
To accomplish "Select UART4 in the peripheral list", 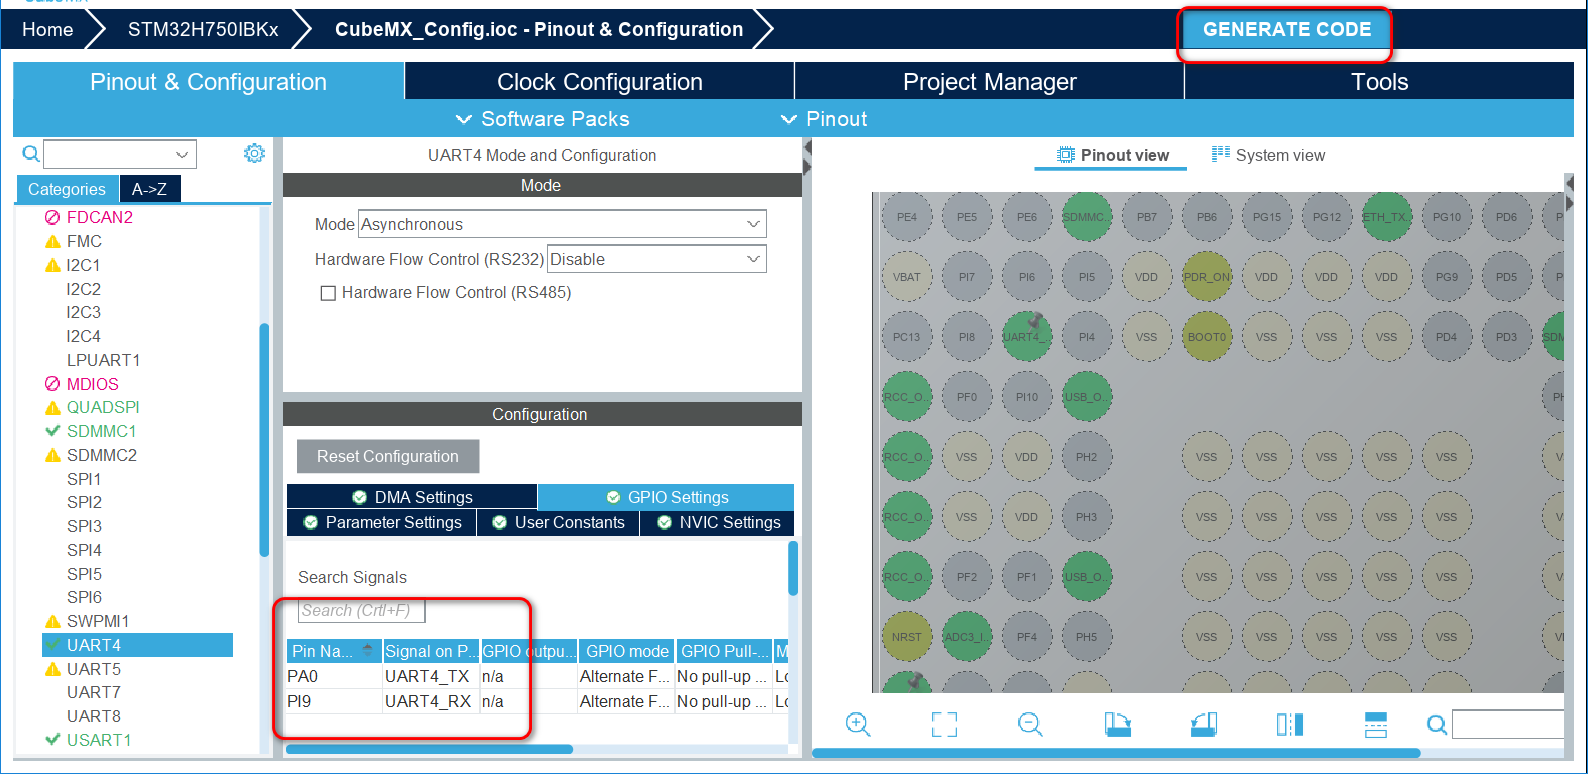I will [x=137, y=645].
